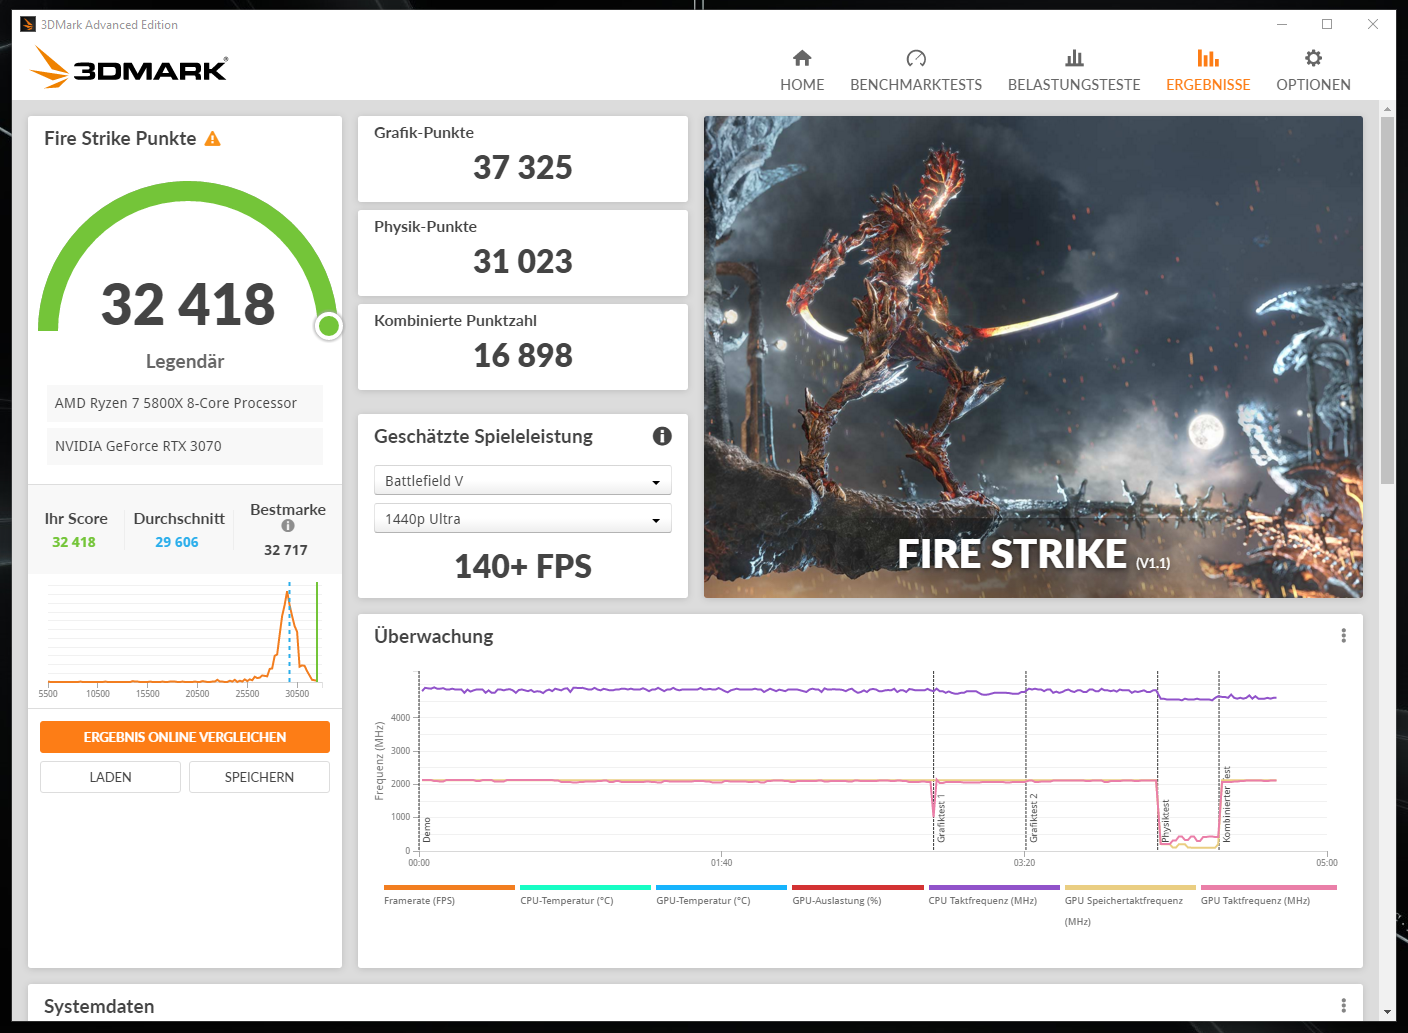
Task: Open the HOME tab
Action: click(802, 71)
